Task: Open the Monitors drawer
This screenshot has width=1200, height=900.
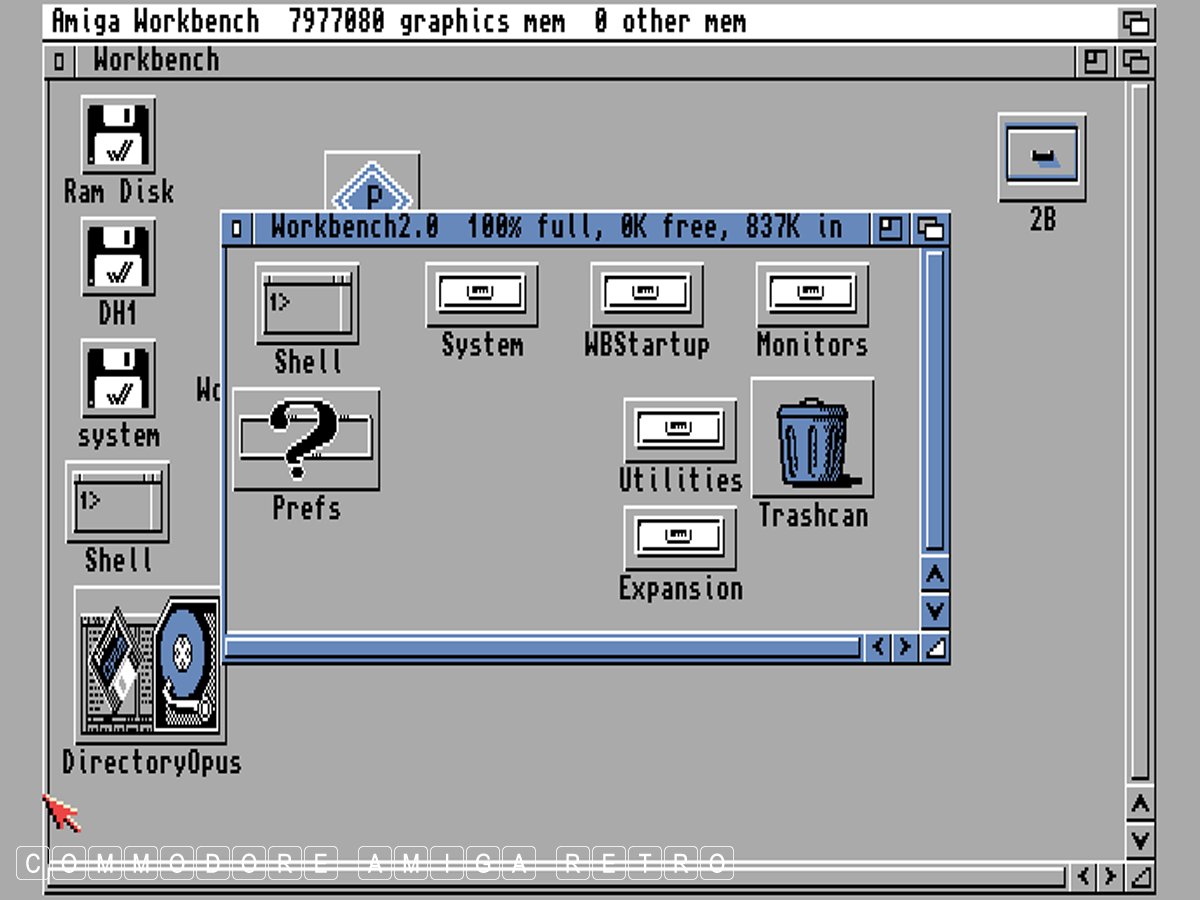Action: (812, 294)
